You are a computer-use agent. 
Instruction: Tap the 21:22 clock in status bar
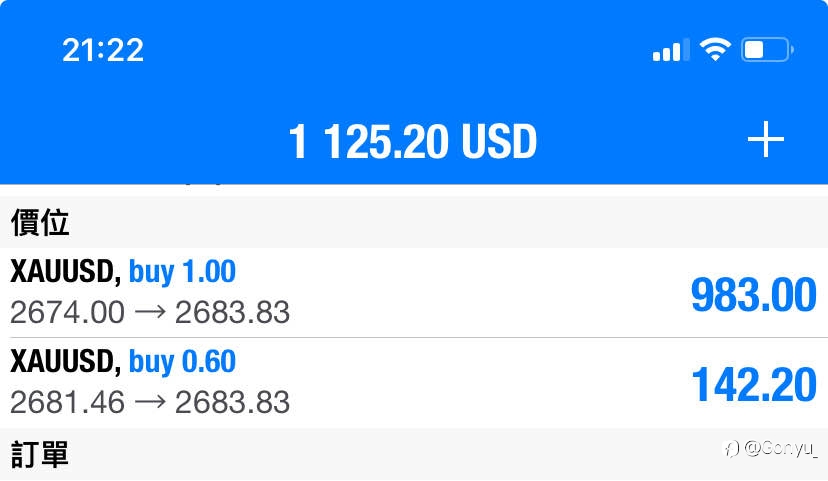point(103,51)
